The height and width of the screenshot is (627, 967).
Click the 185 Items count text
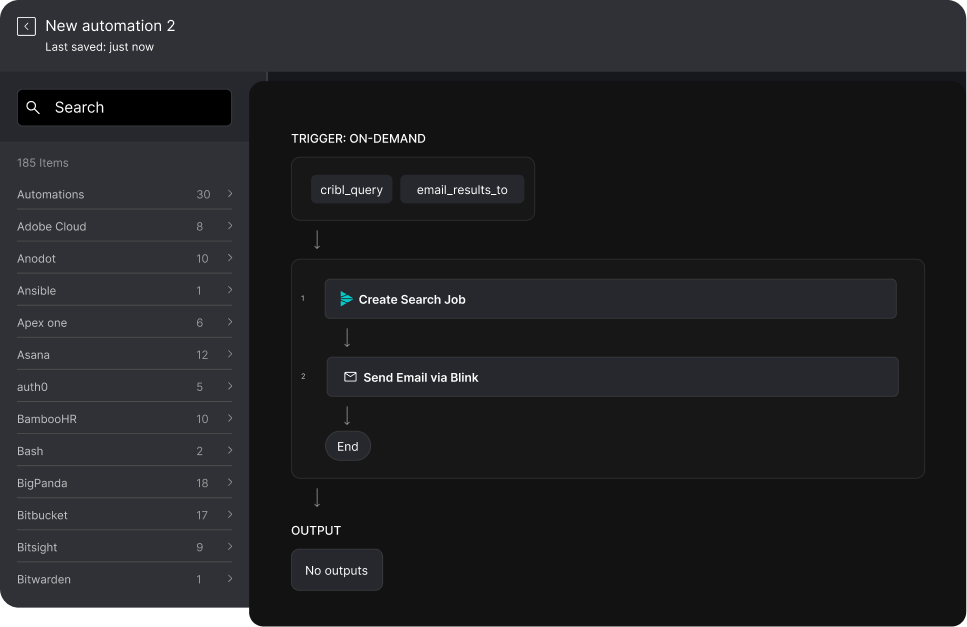pyautogui.click(x=43, y=163)
